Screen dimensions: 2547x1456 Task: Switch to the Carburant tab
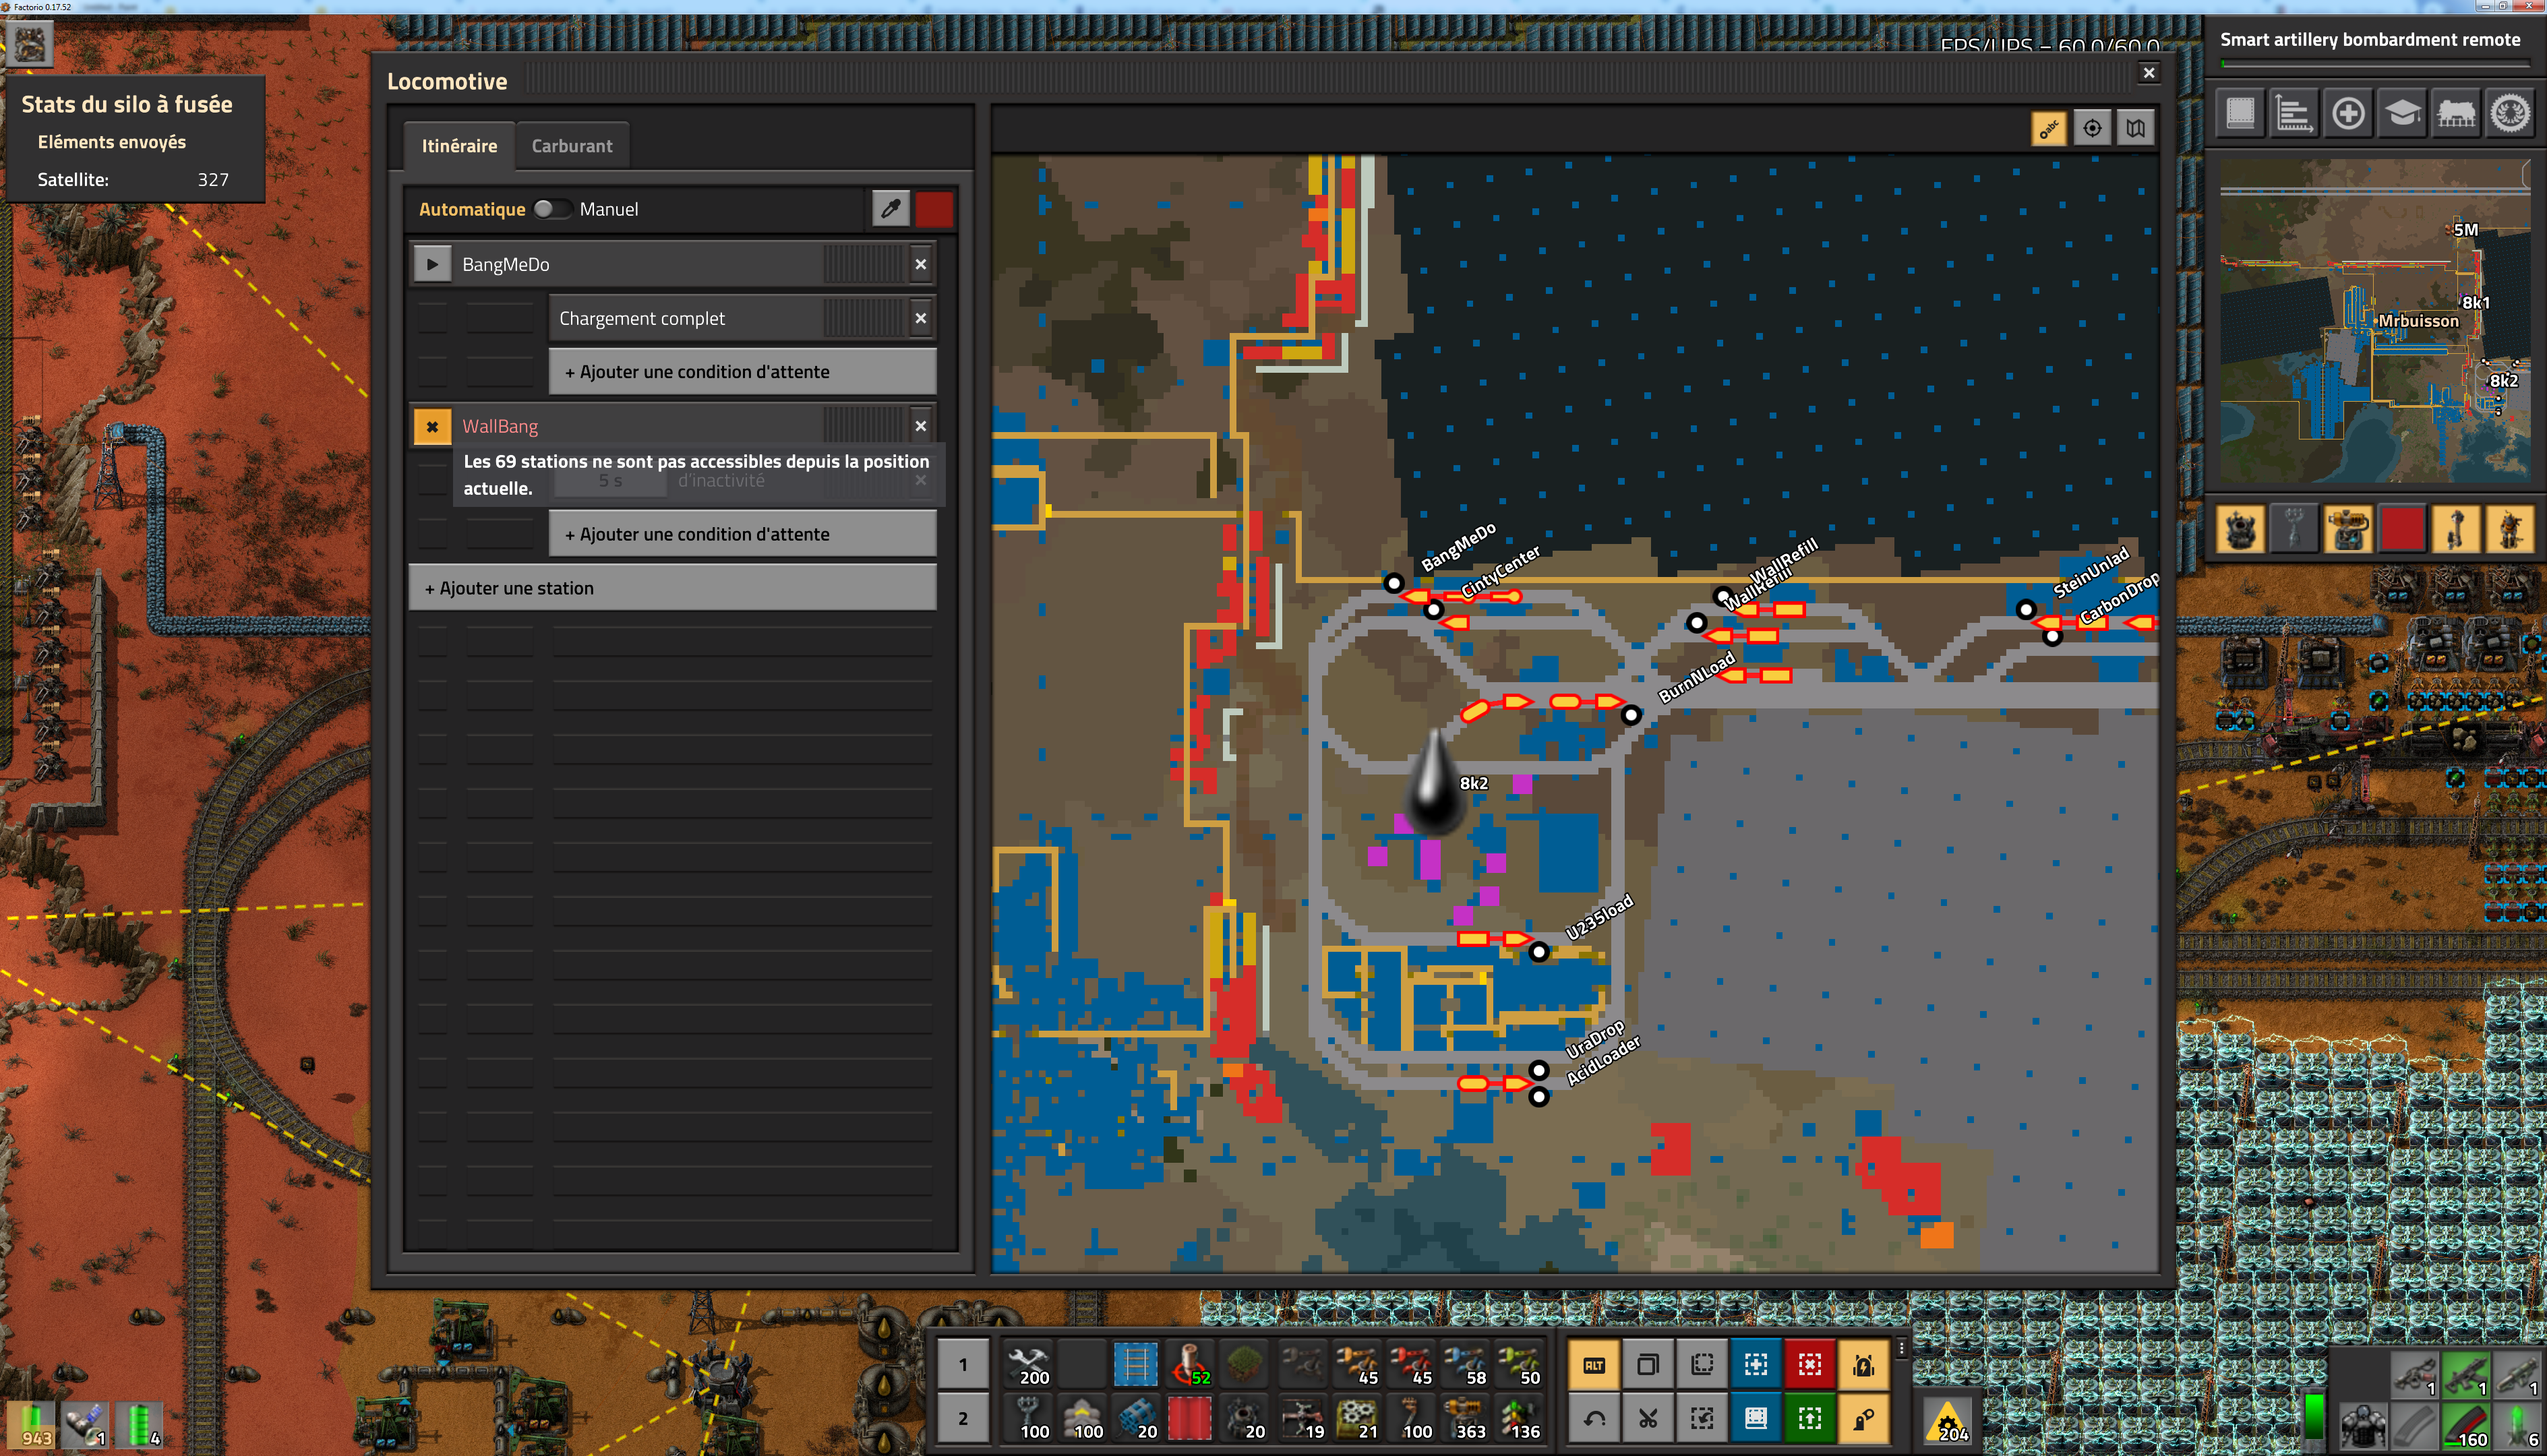[572, 146]
